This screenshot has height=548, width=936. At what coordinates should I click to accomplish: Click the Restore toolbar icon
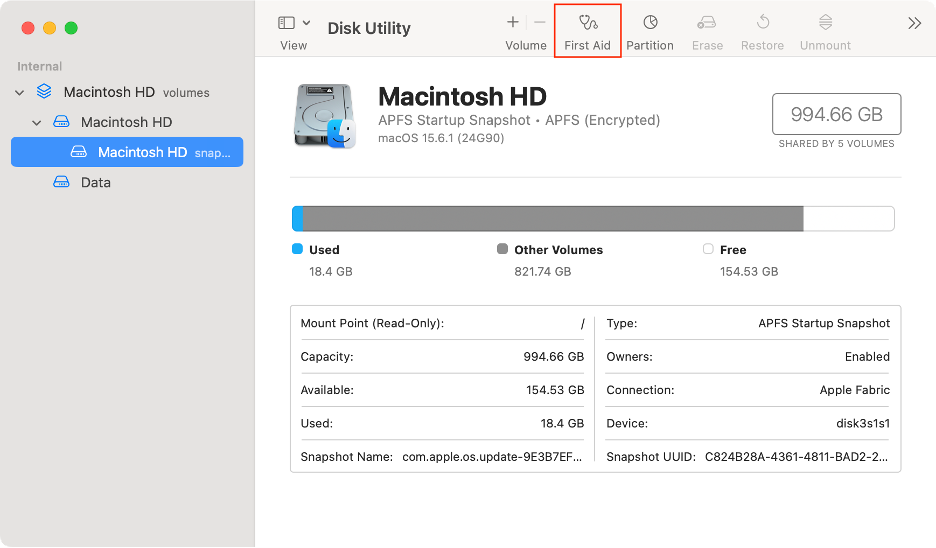pos(762,23)
